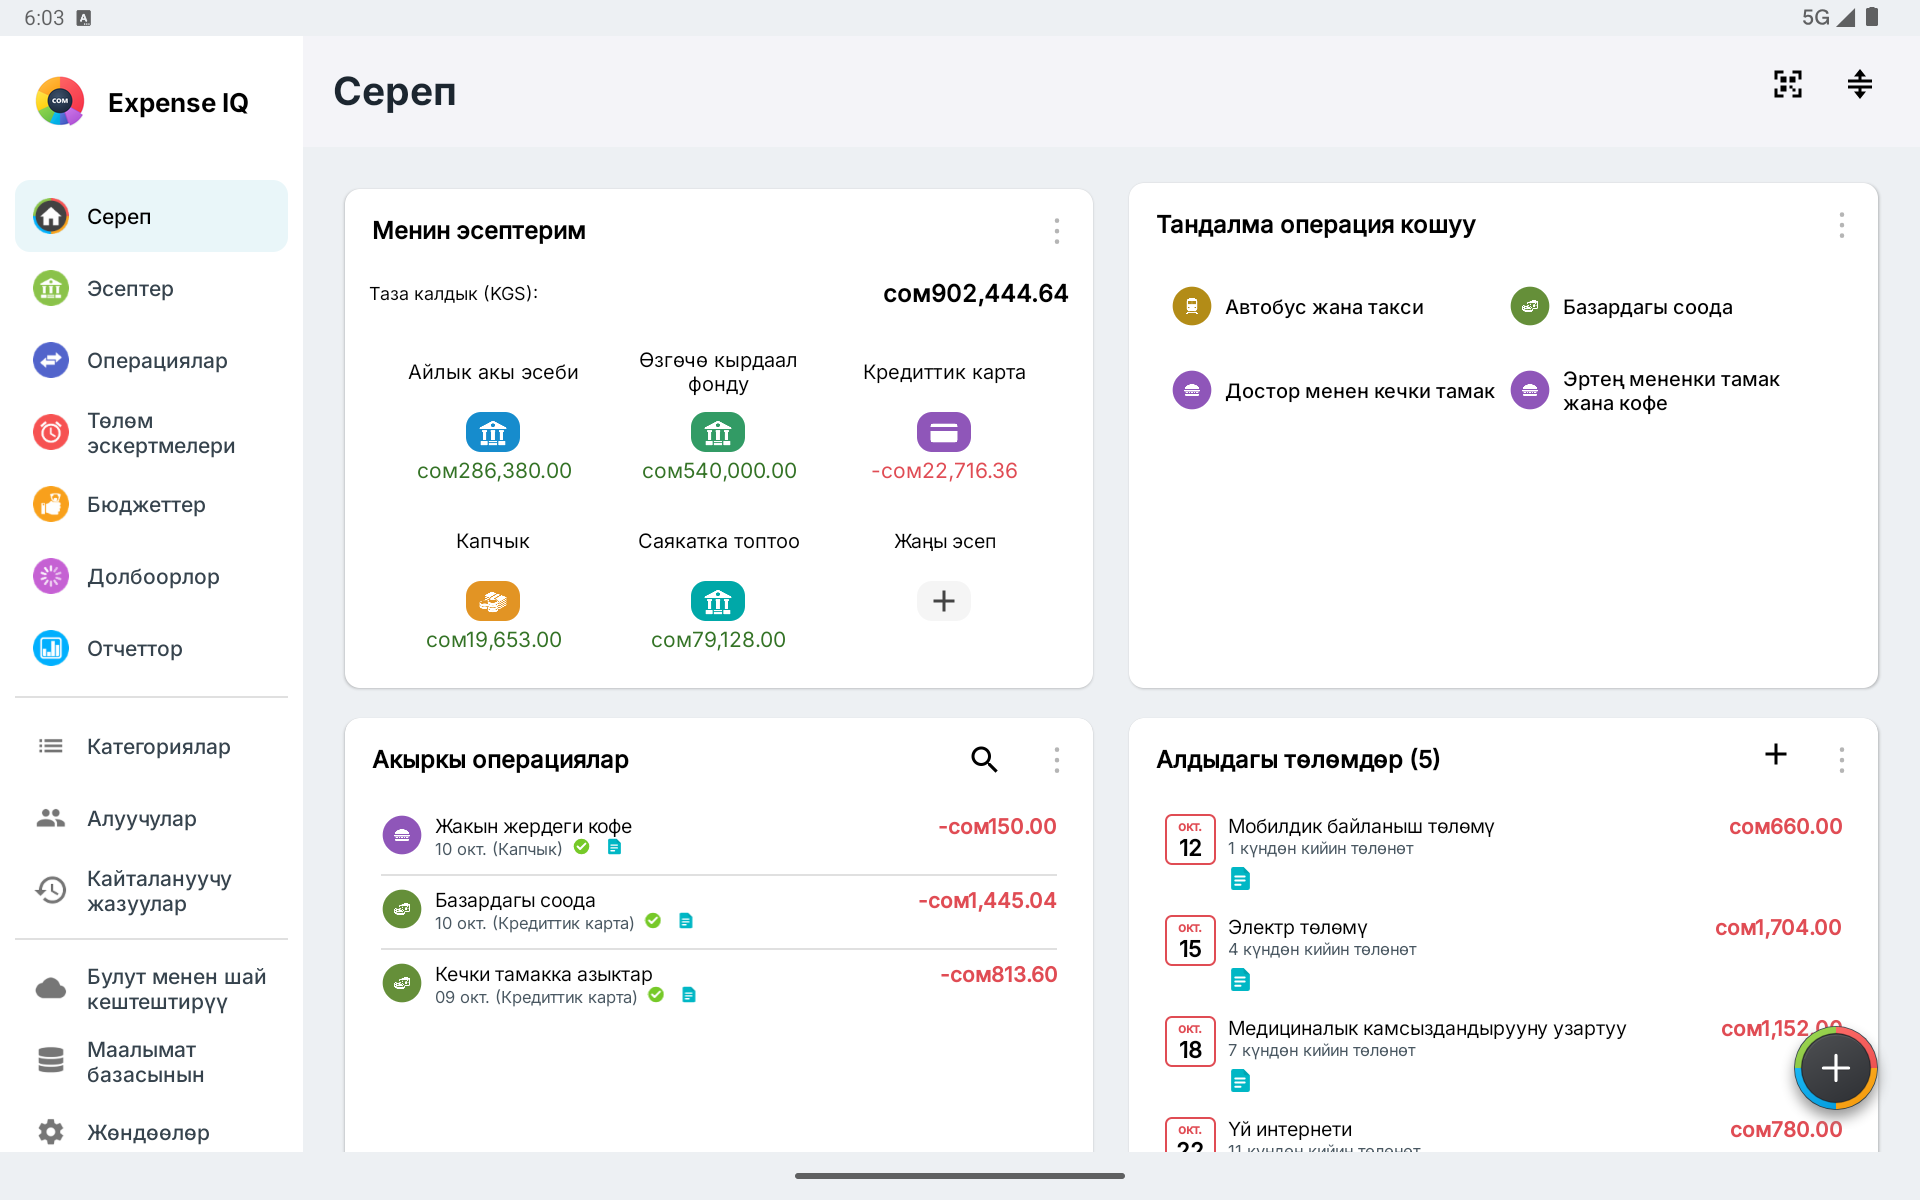Open Бюджеттер in sidebar
Viewport: 1920px width, 1200px height.
[151, 504]
